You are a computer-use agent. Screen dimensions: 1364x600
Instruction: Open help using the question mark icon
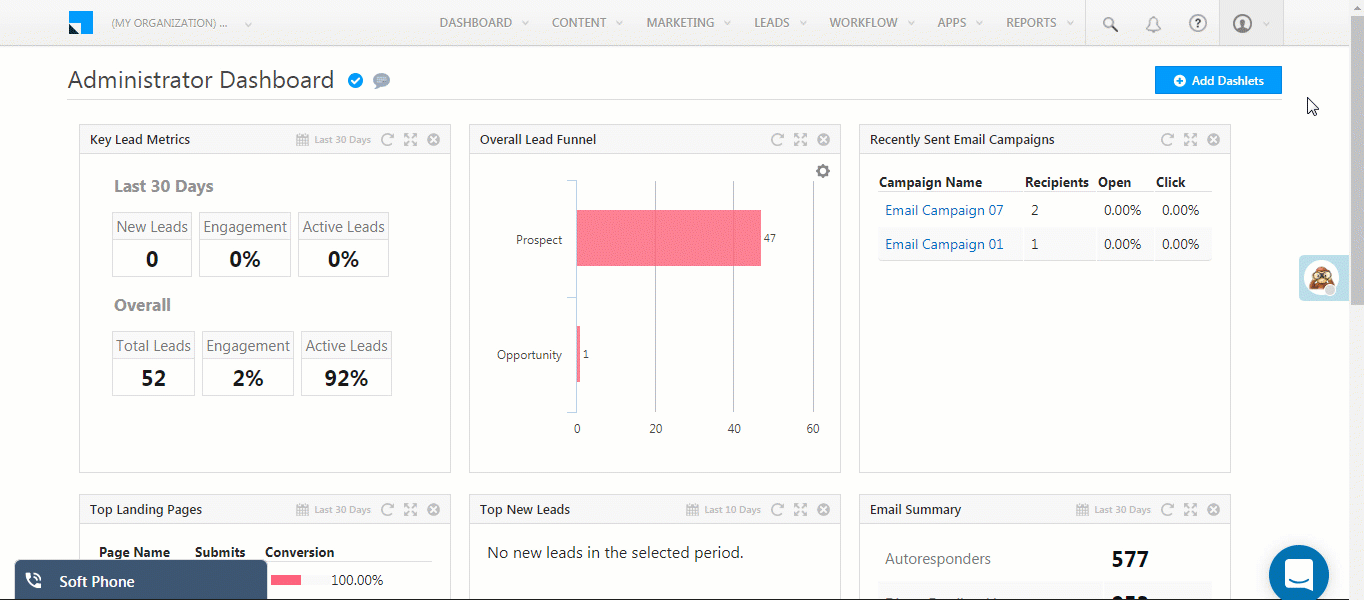(1197, 23)
